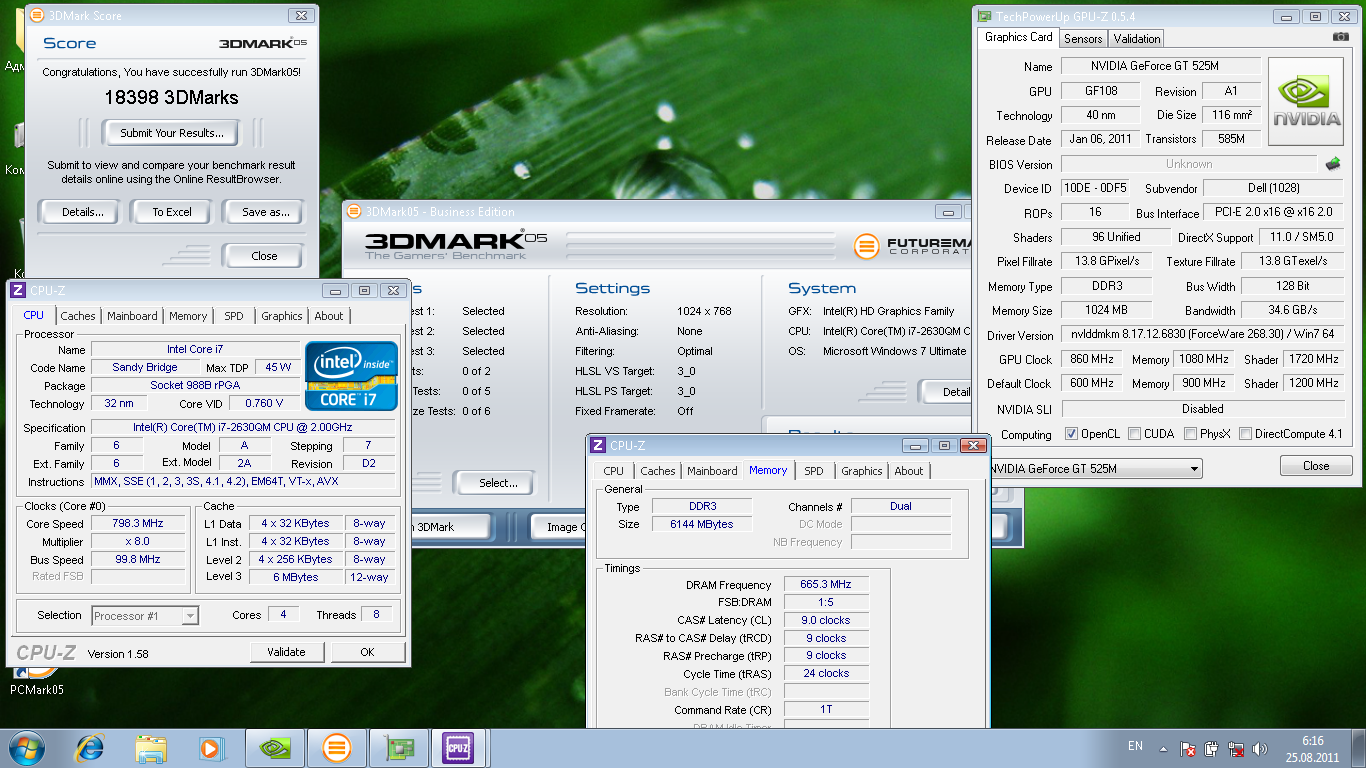Click the Bus Interface value PCI-E 2.0 x16
This screenshot has height=768, width=1366.
click(1274, 213)
